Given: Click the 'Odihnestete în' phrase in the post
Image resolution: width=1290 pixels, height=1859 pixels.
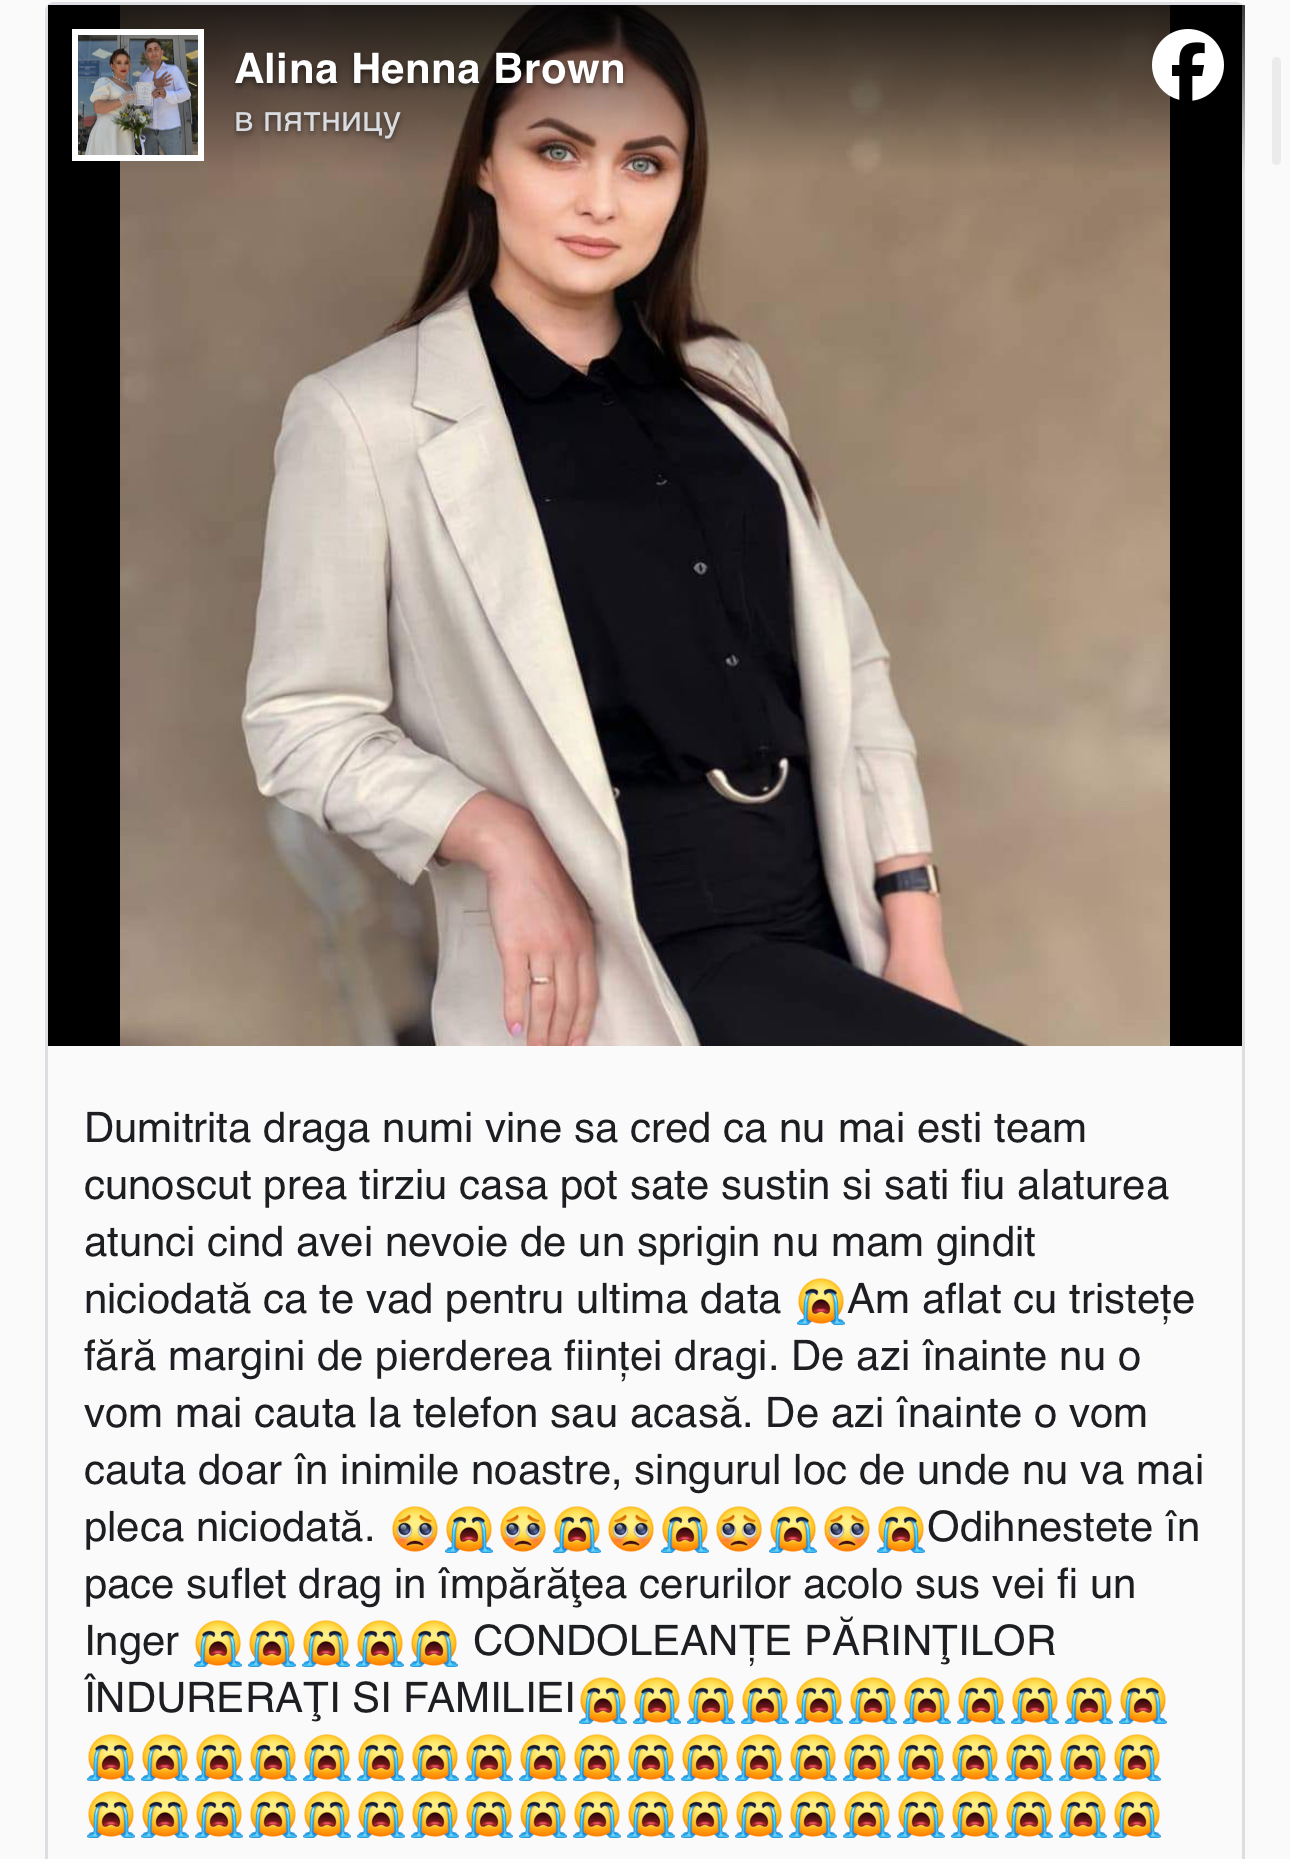Looking at the screenshot, I should point(1063,1527).
